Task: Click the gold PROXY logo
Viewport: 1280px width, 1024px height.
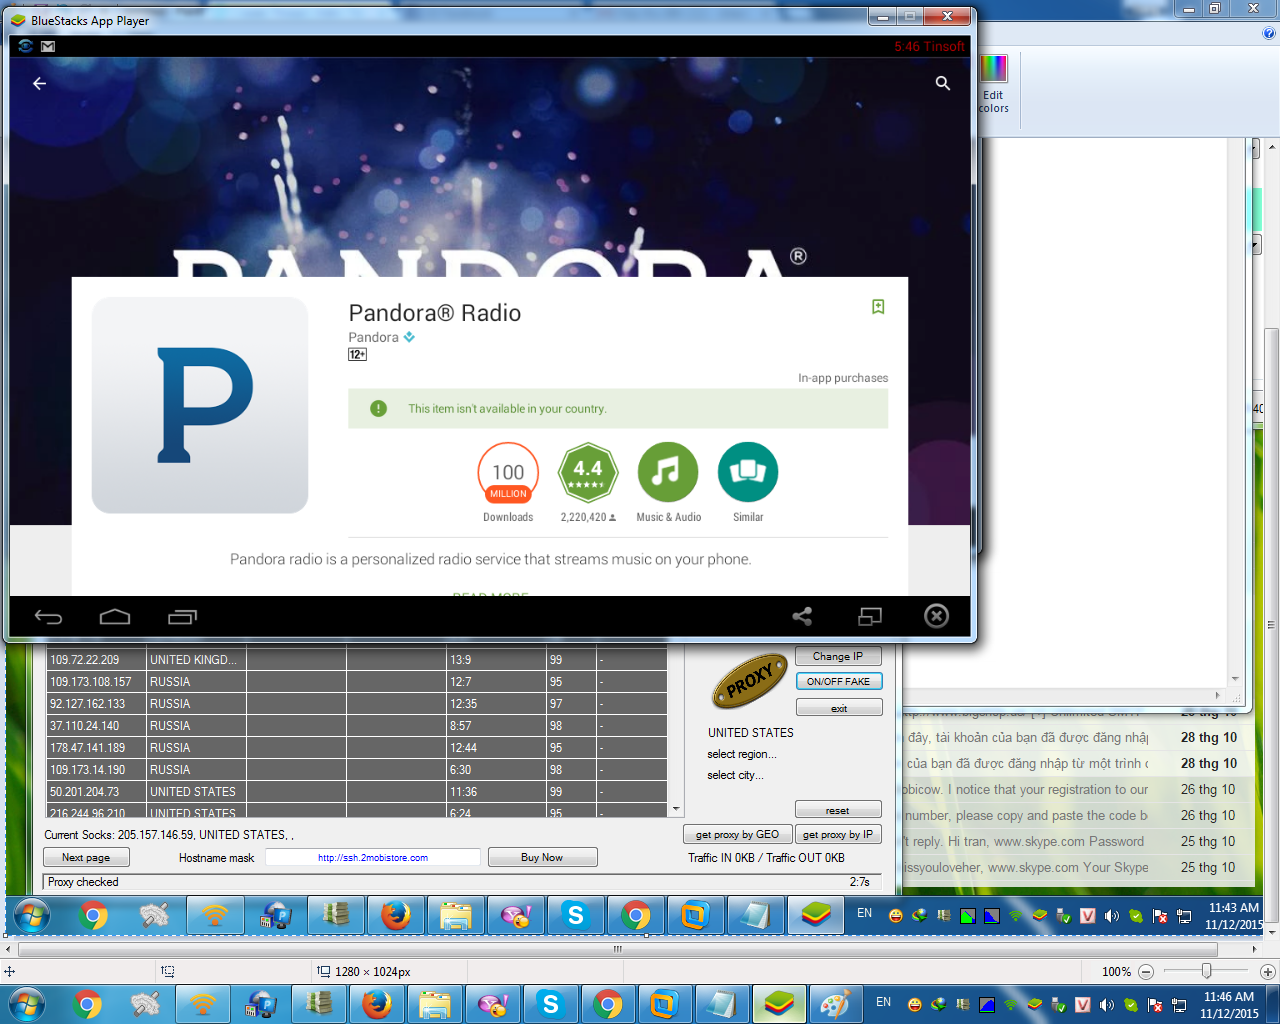Action: (x=750, y=681)
